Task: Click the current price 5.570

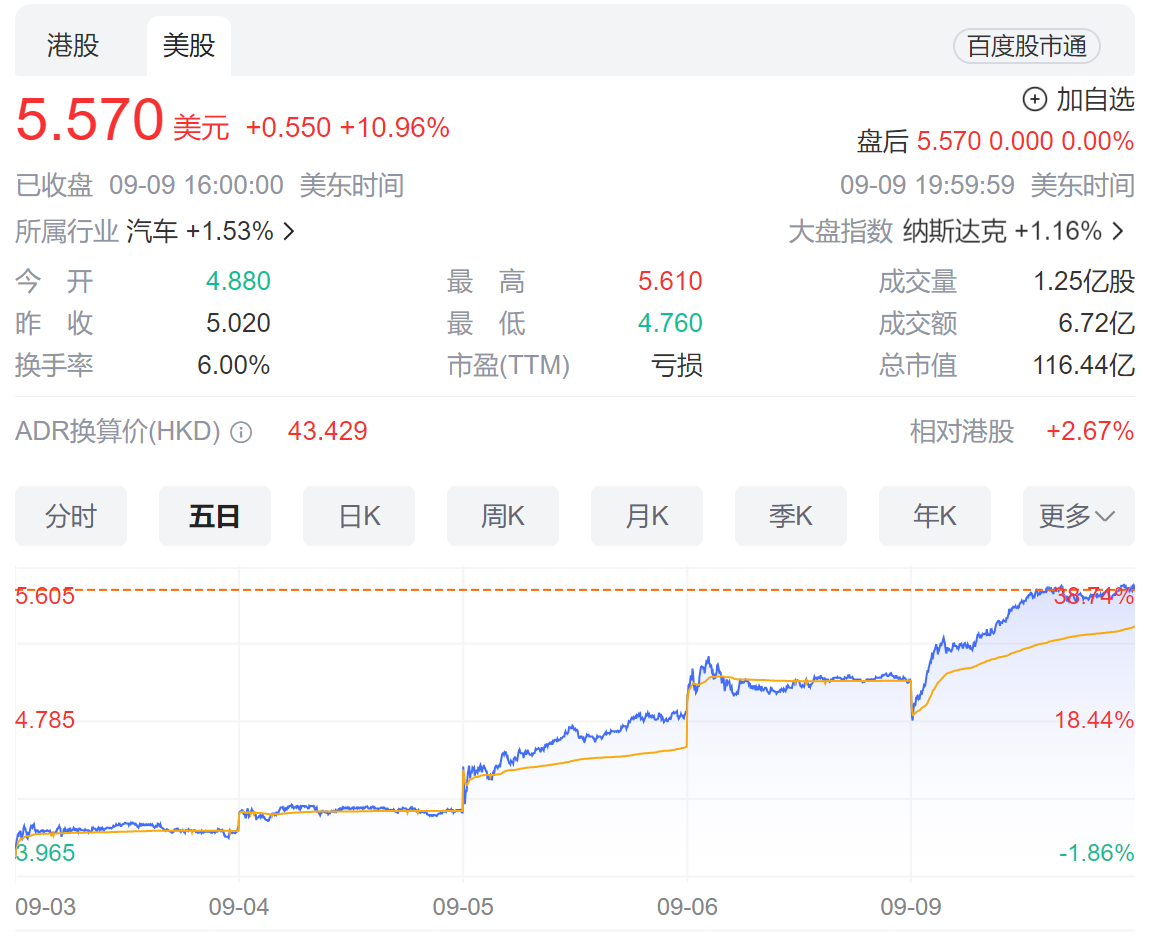Action: pos(90,119)
